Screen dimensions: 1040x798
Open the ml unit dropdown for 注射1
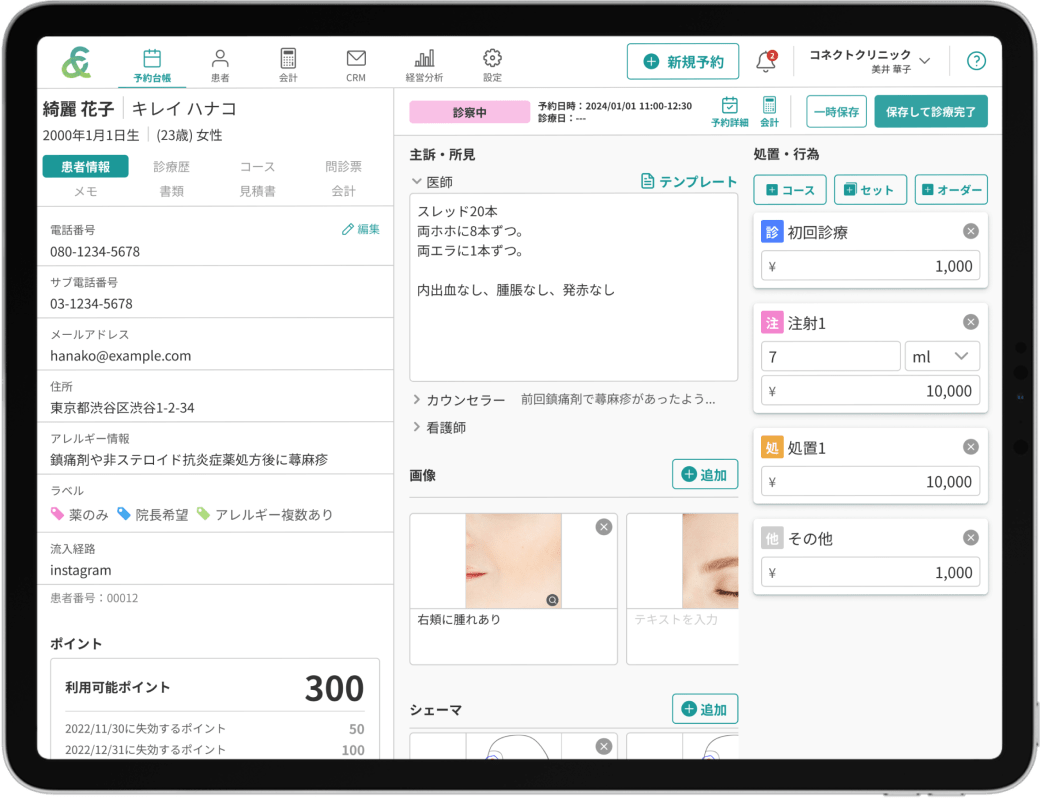pyautogui.click(x=941, y=355)
